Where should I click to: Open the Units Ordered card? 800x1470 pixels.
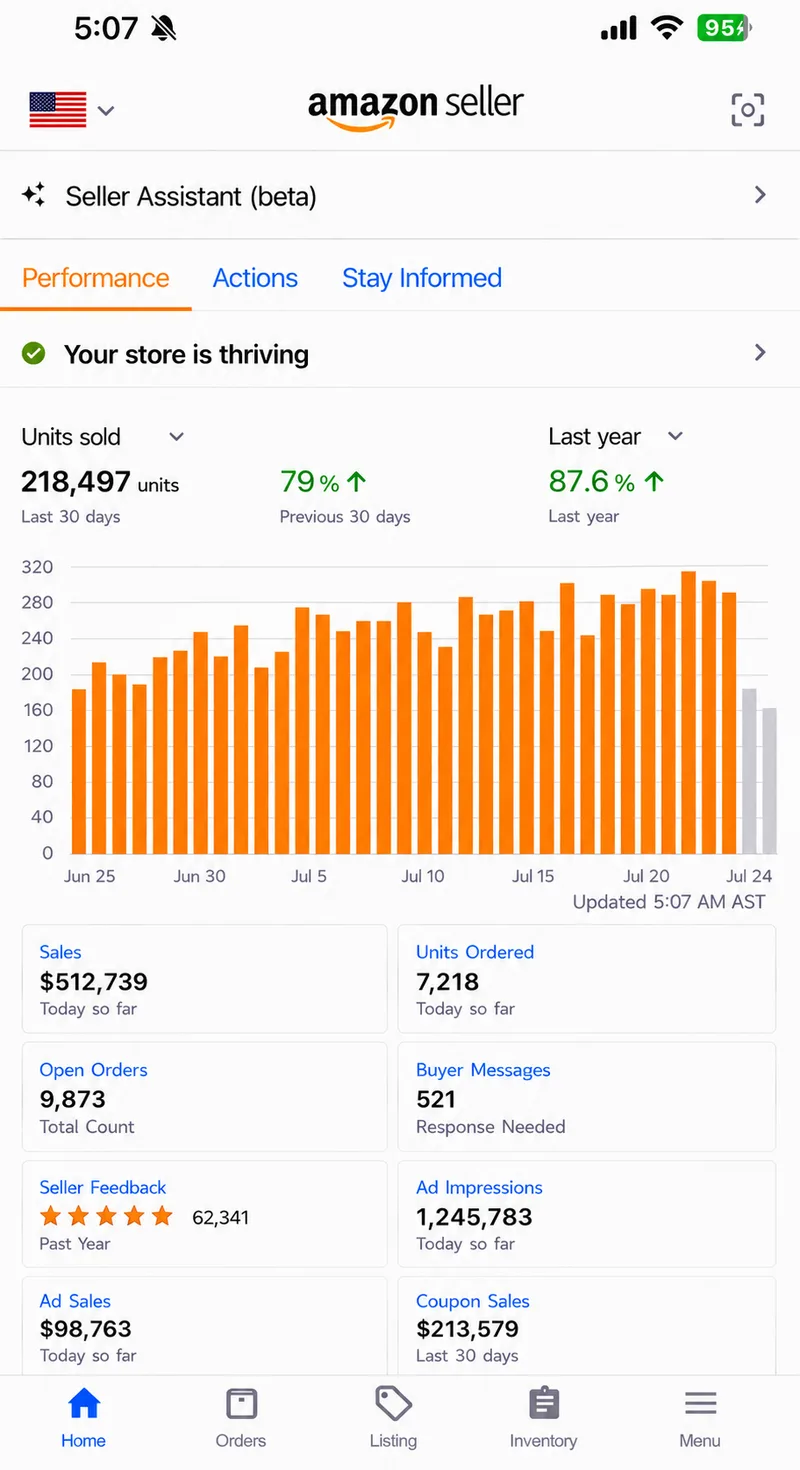tap(586, 978)
